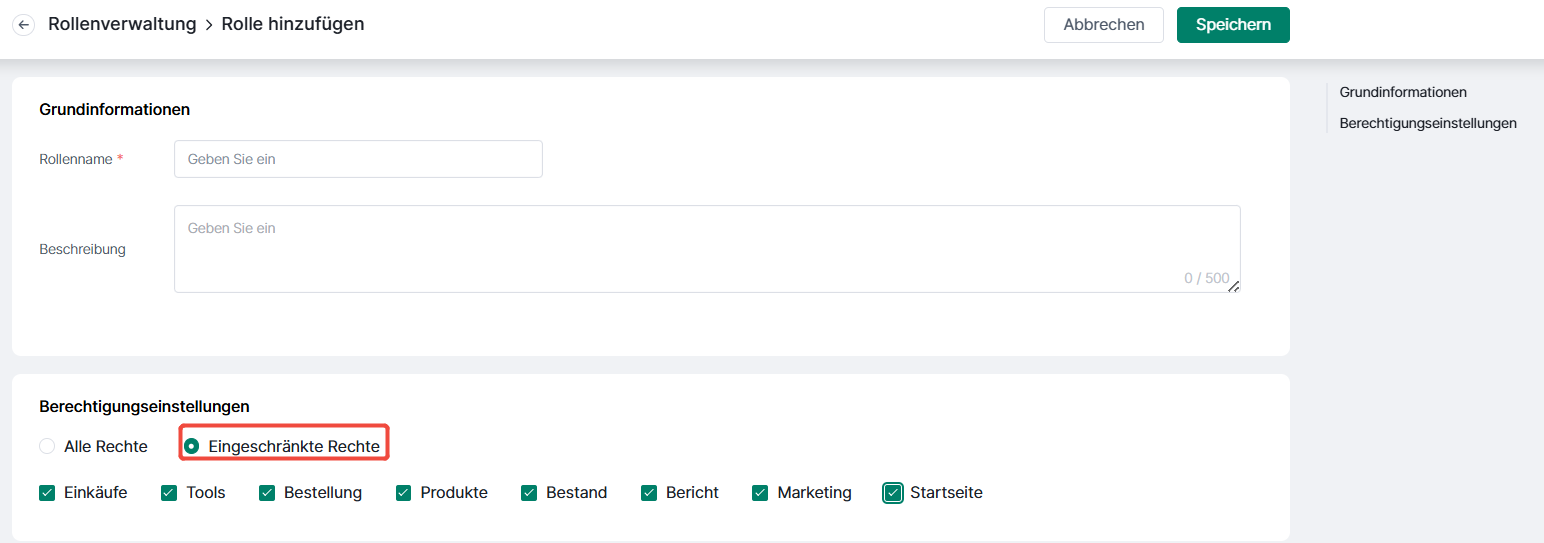Click the Rolle hinzufügen breadcrumb title

point(293,24)
